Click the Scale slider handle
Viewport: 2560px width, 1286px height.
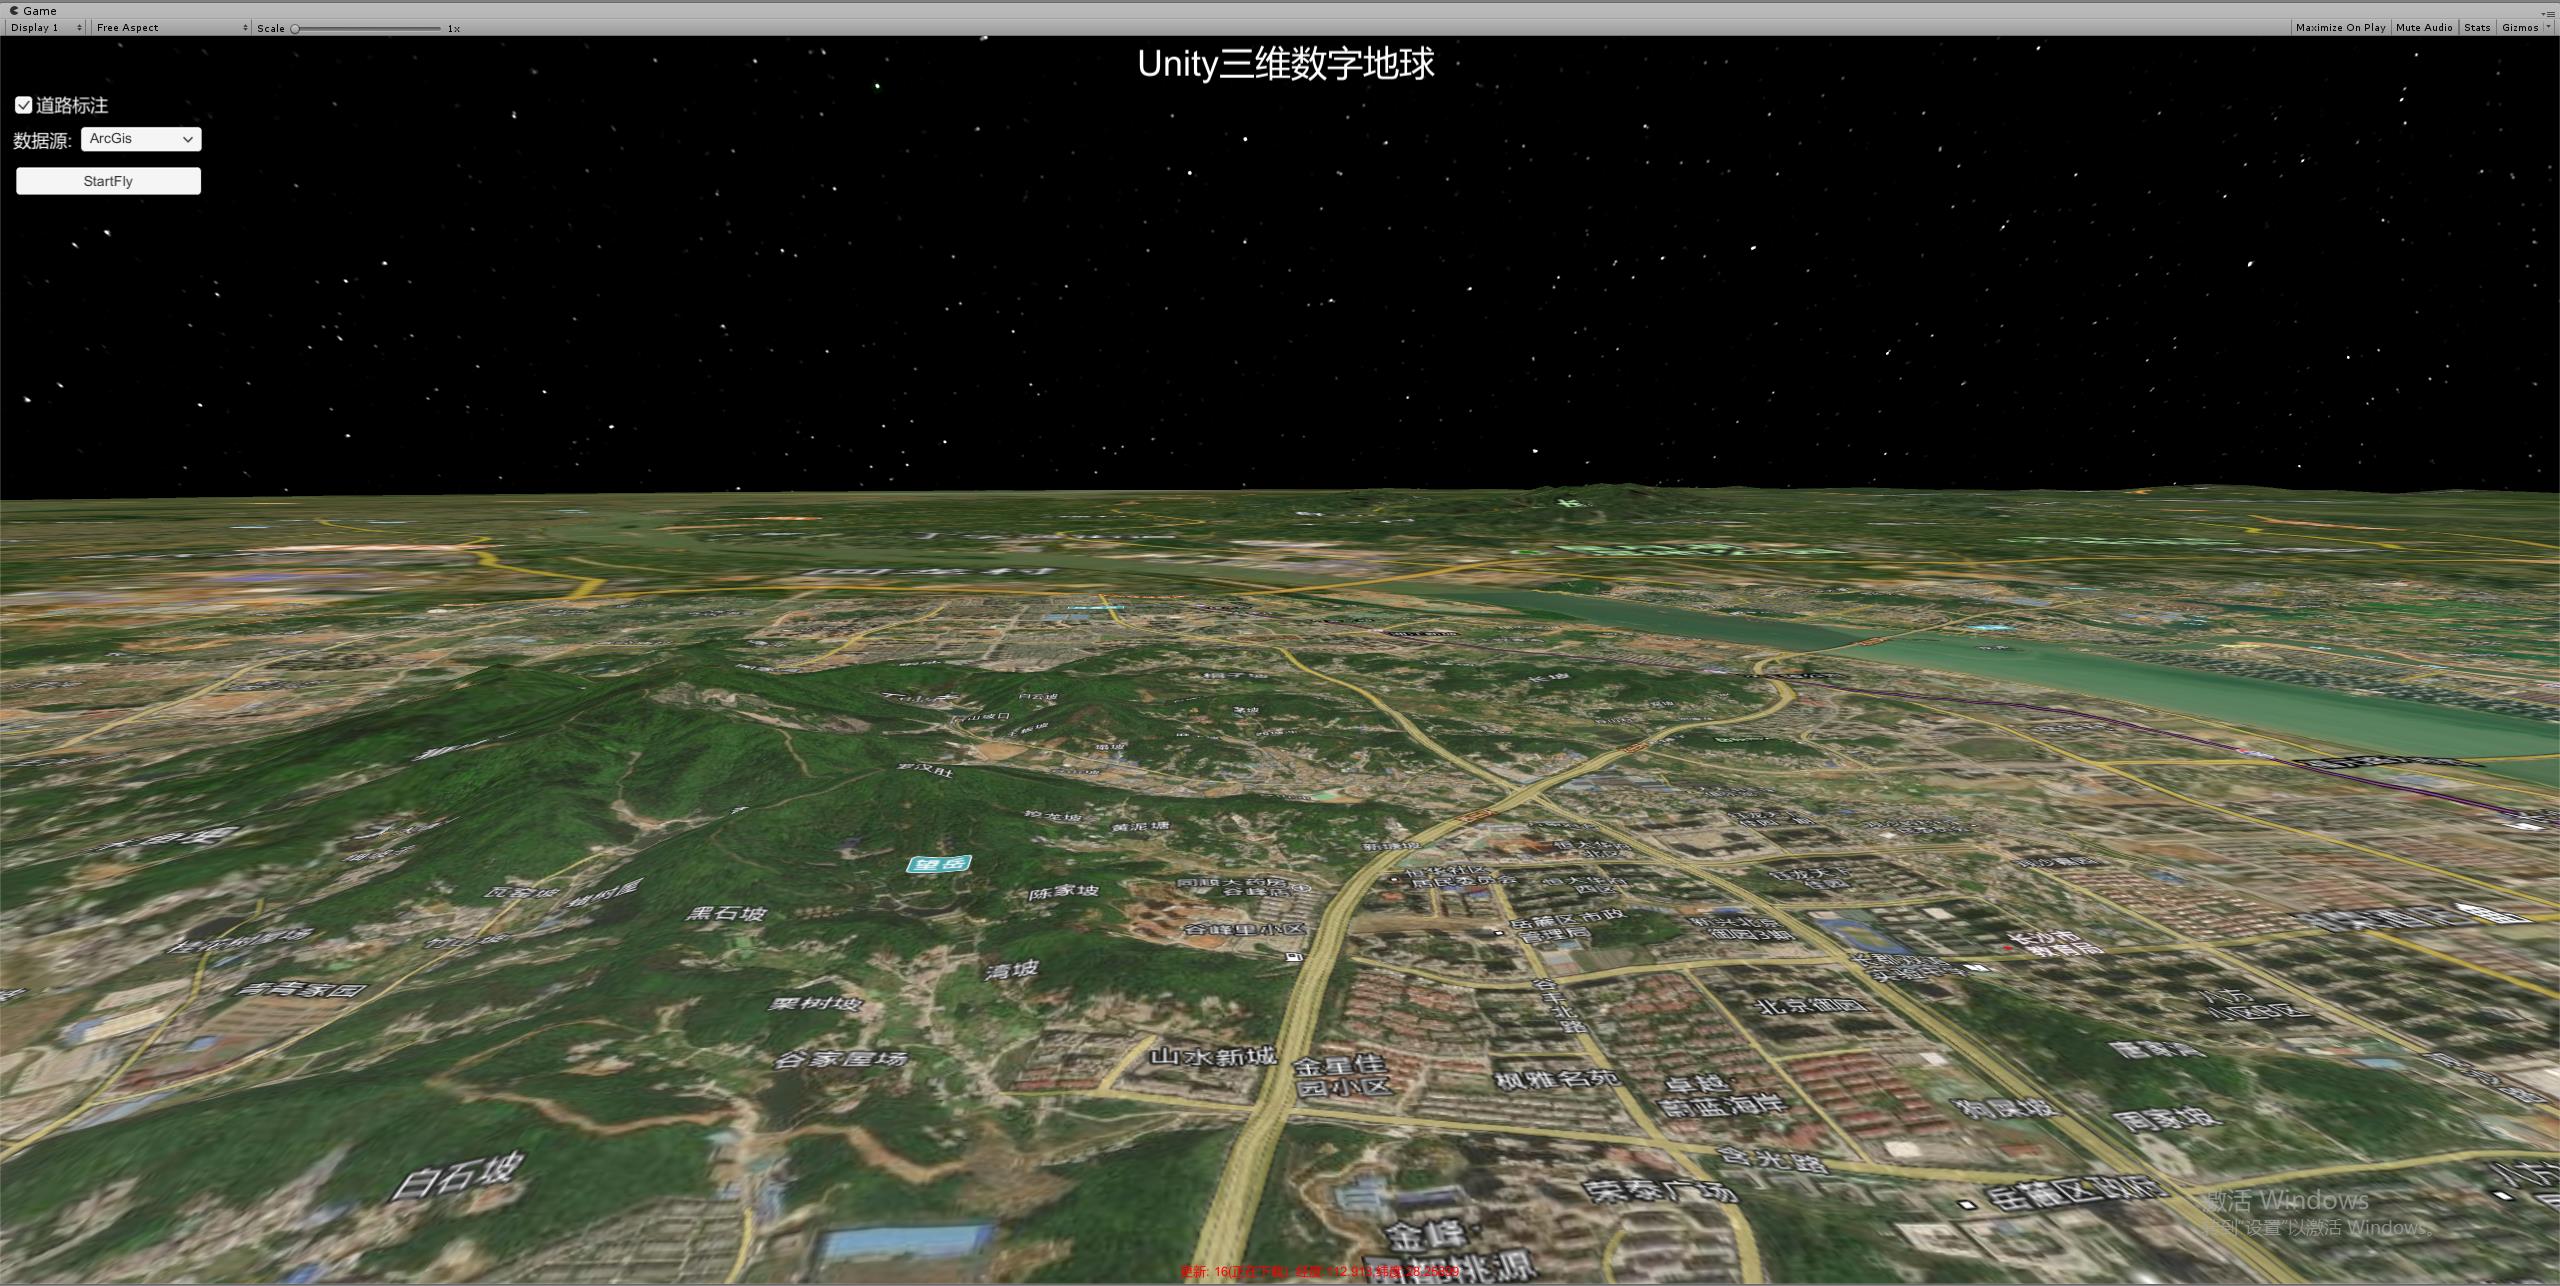coord(295,28)
